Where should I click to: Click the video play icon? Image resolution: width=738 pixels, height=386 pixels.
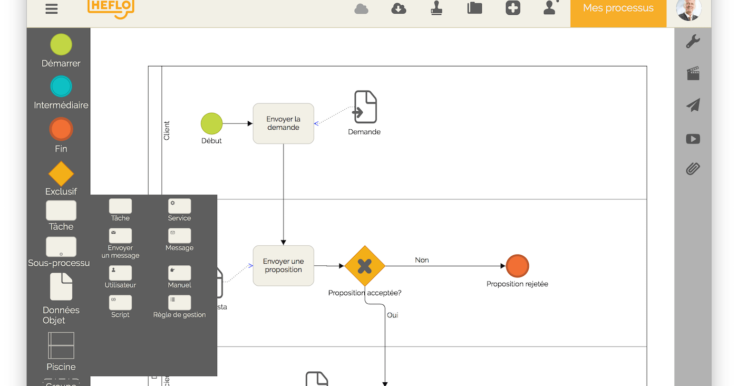click(693, 139)
